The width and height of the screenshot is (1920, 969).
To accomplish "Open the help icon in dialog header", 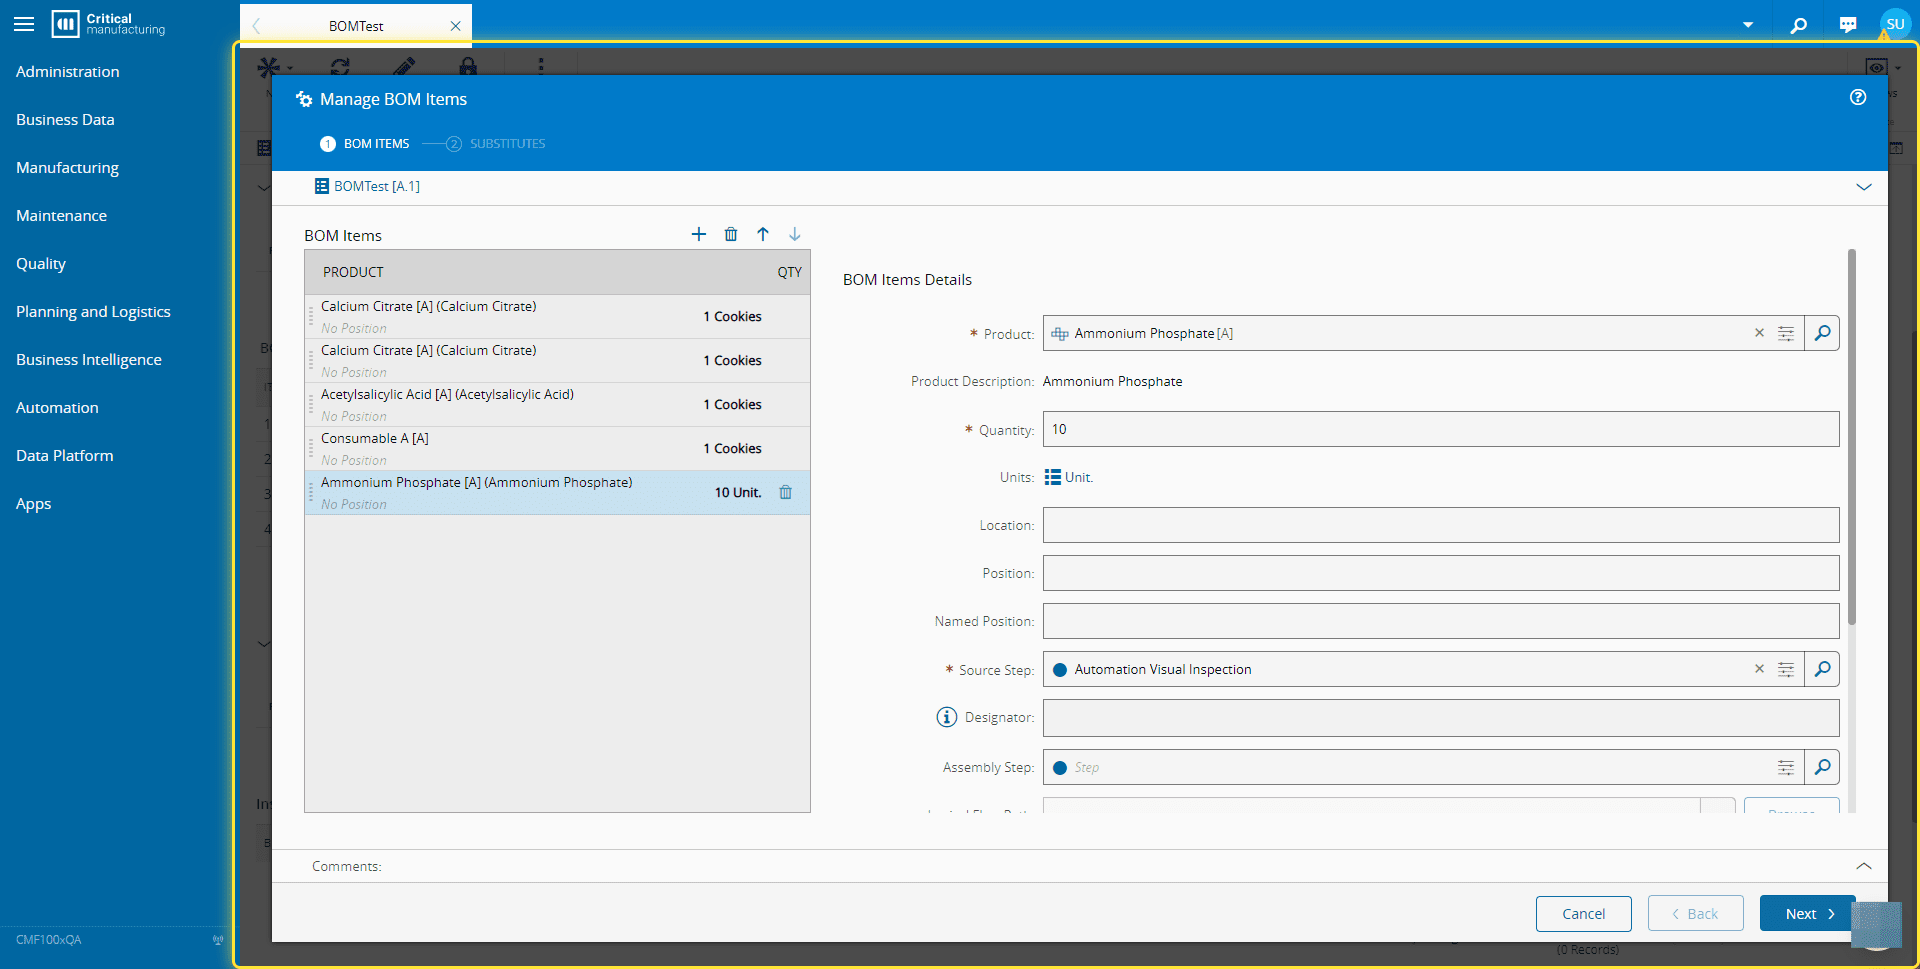I will 1858,97.
